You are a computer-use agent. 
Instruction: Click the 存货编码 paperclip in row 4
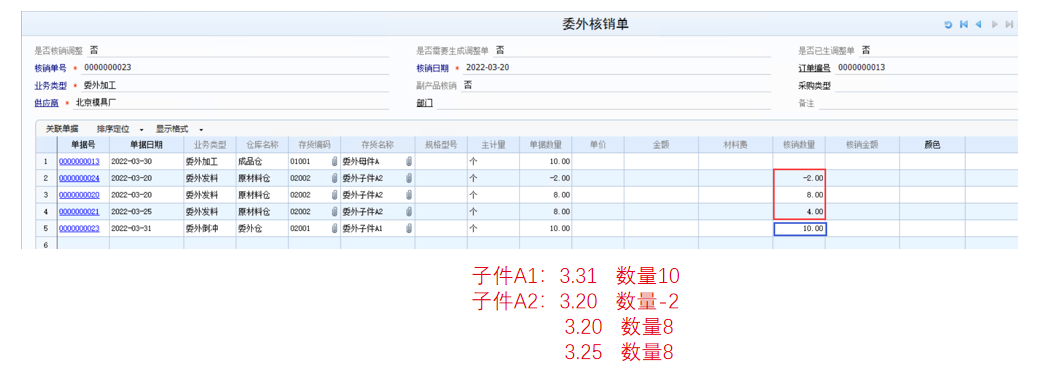pos(335,211)
